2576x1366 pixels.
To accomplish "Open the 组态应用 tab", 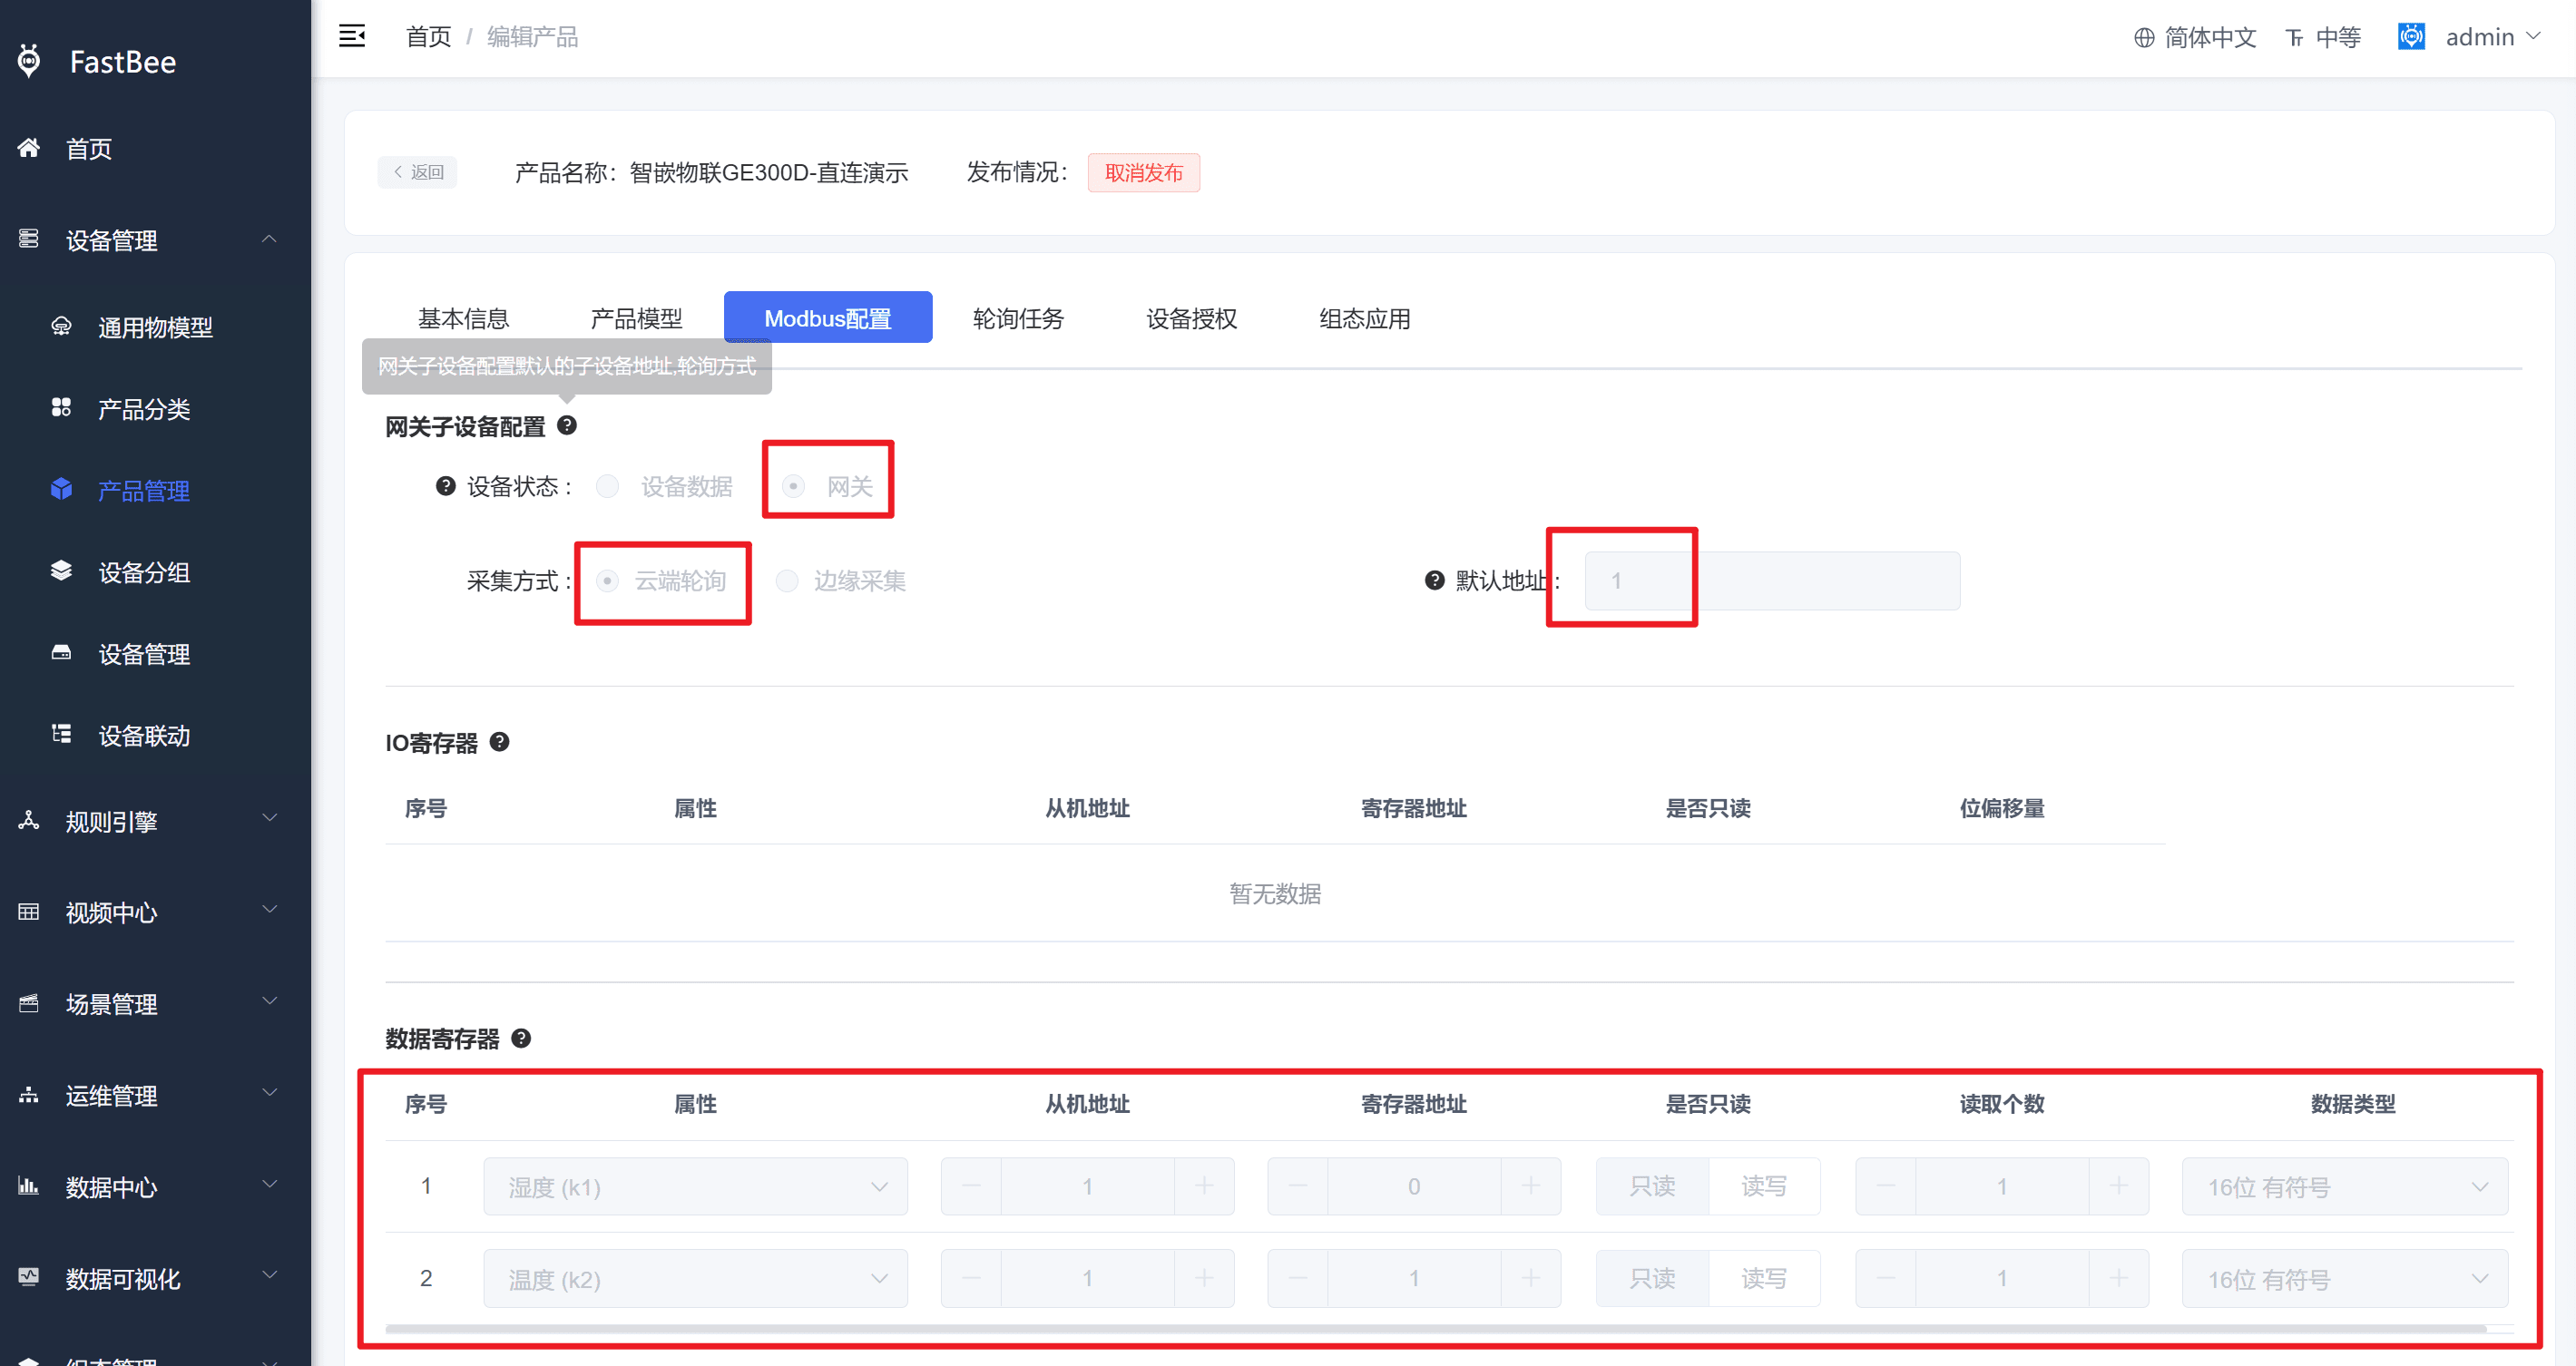I will point(1364,318).
